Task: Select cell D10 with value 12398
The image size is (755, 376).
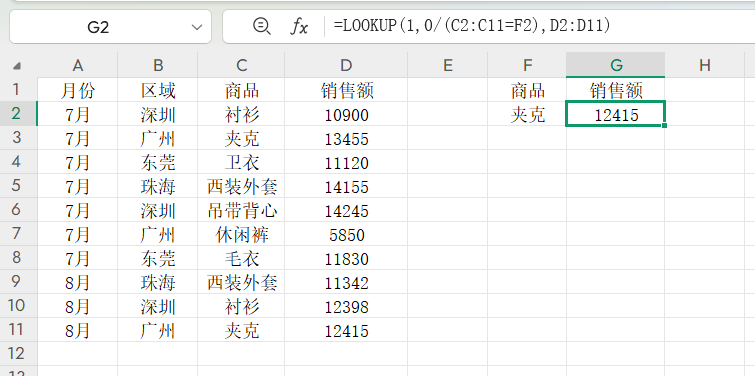Action: (346, 307)
